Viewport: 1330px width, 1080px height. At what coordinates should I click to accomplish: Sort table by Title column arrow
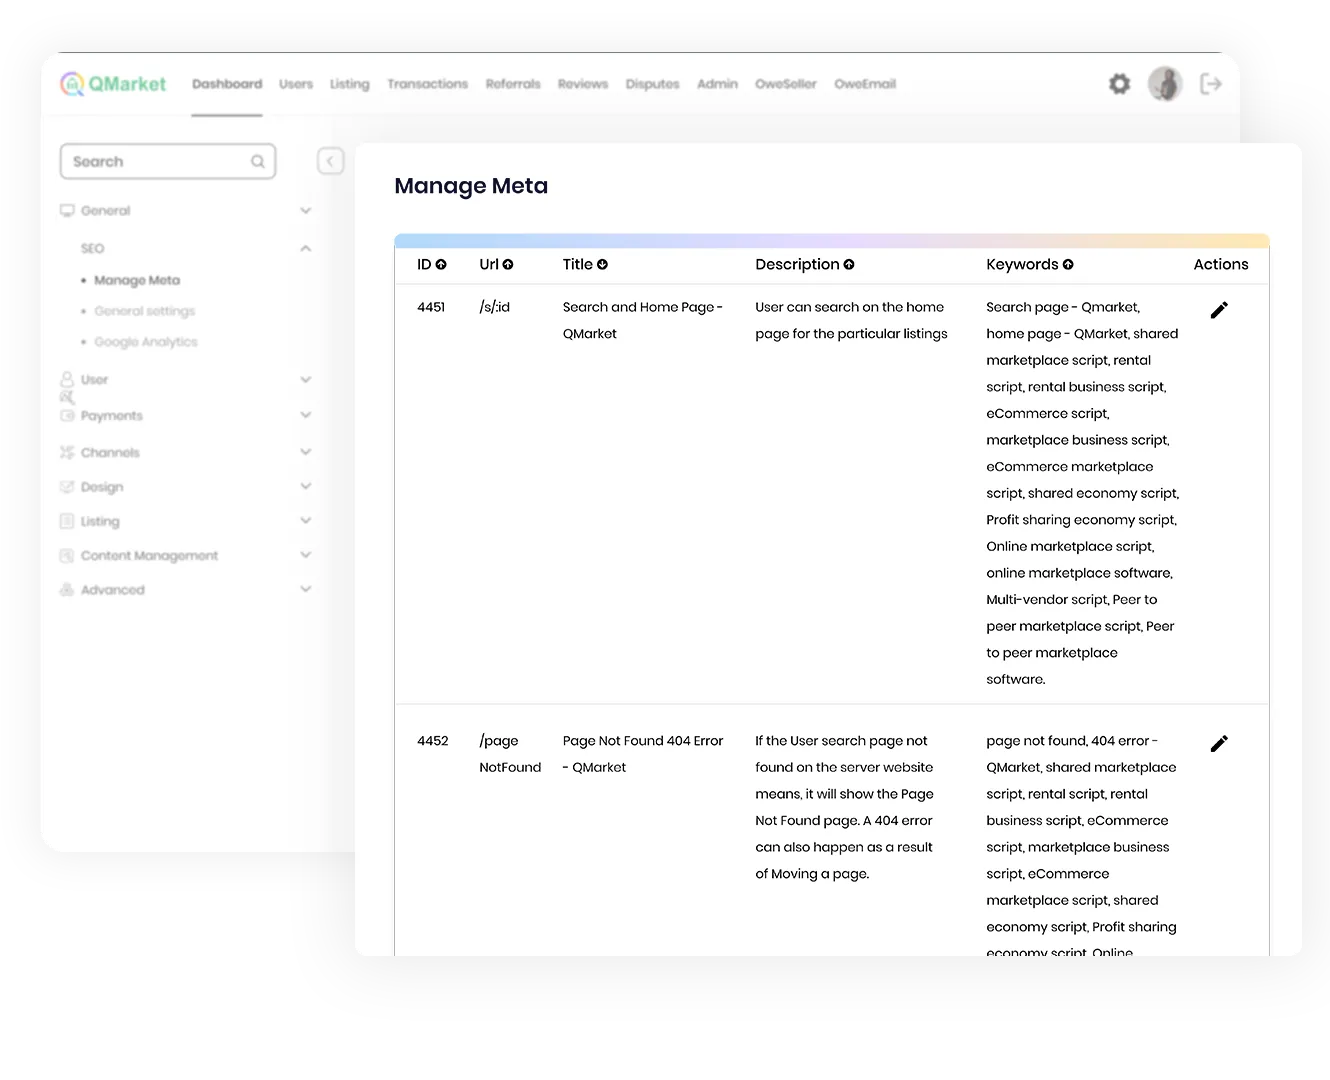click(x=602, y=265)
